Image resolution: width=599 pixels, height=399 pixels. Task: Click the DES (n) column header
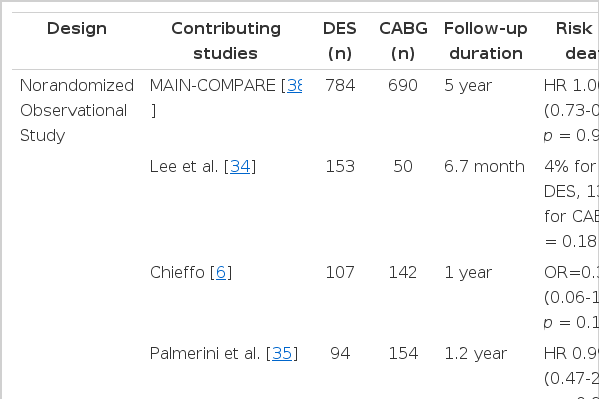[x=340, y=41]
